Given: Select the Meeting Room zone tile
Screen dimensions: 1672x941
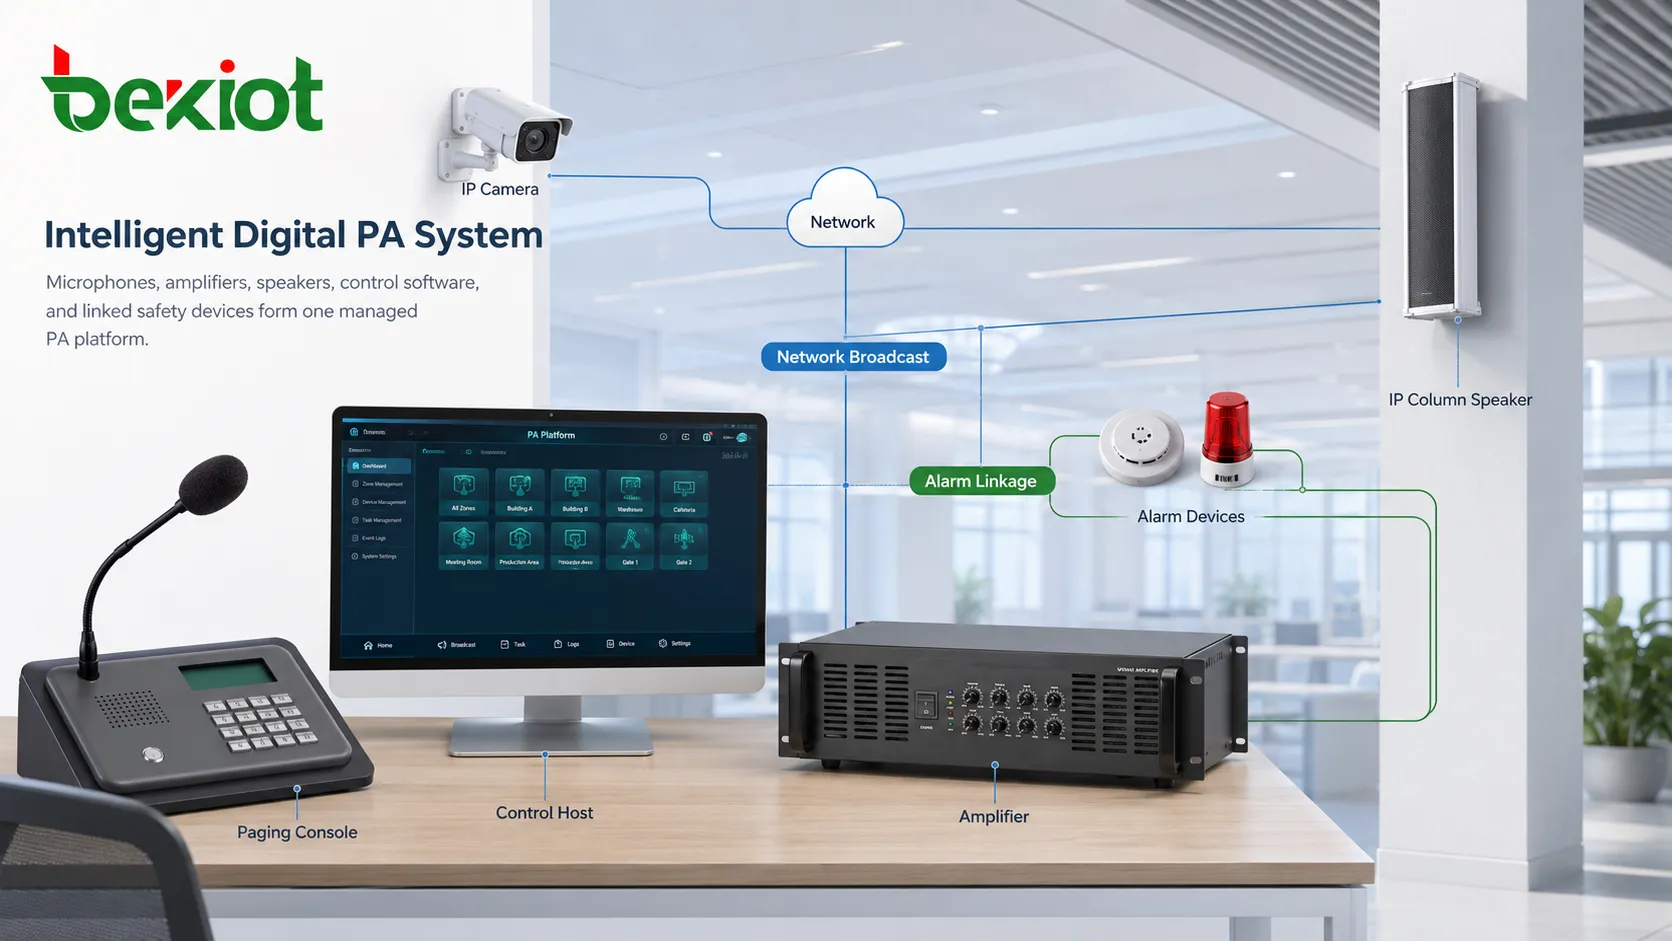Looking at the screenshot, I should pos(463,546).
